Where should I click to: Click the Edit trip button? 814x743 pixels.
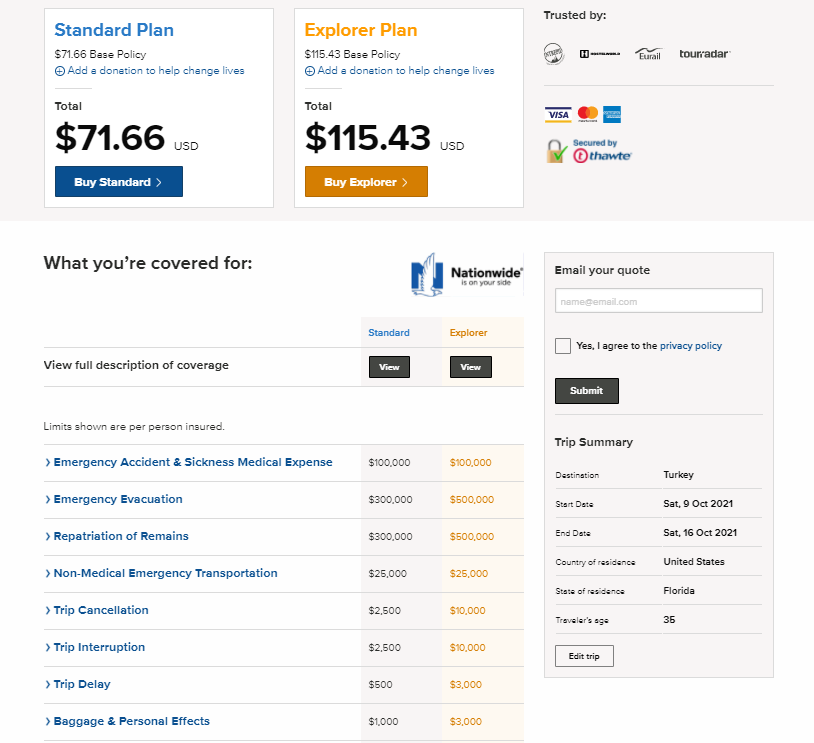(584, 656)
